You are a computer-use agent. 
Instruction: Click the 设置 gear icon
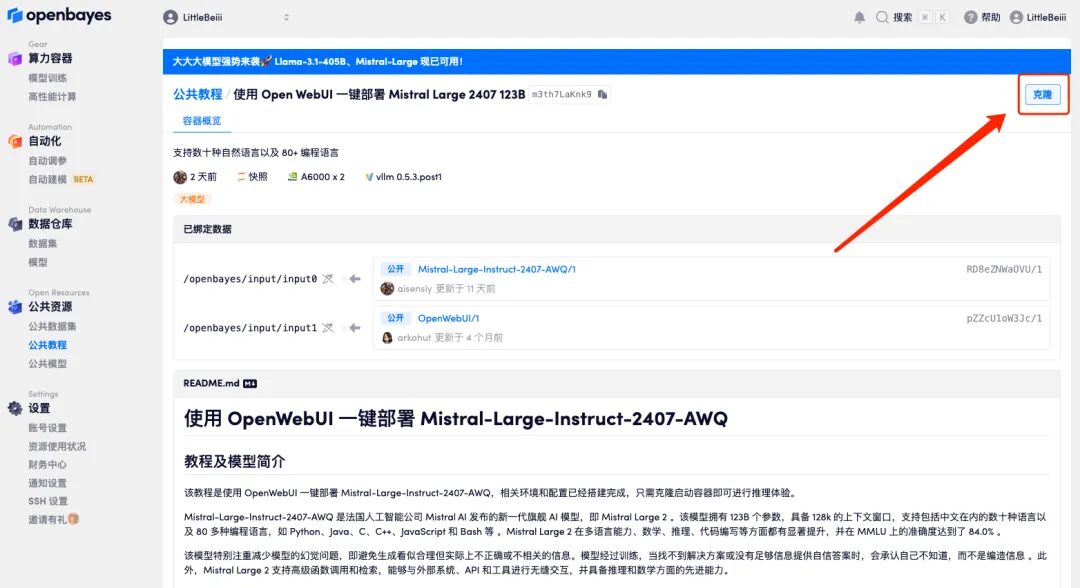click(15, 408)
